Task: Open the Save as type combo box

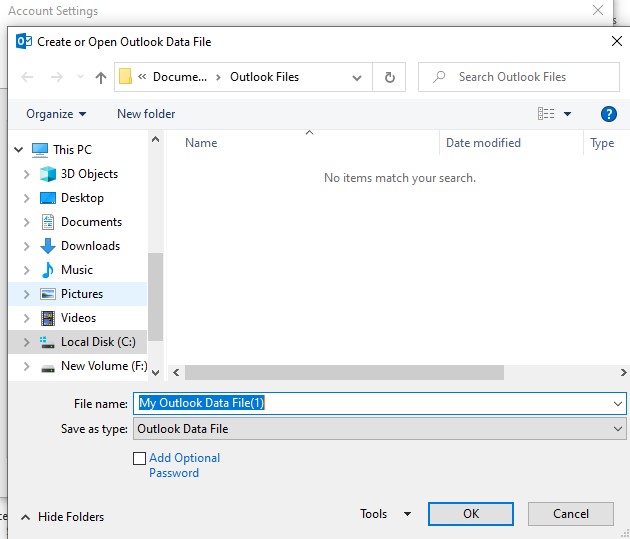Action: coord(380,429)
